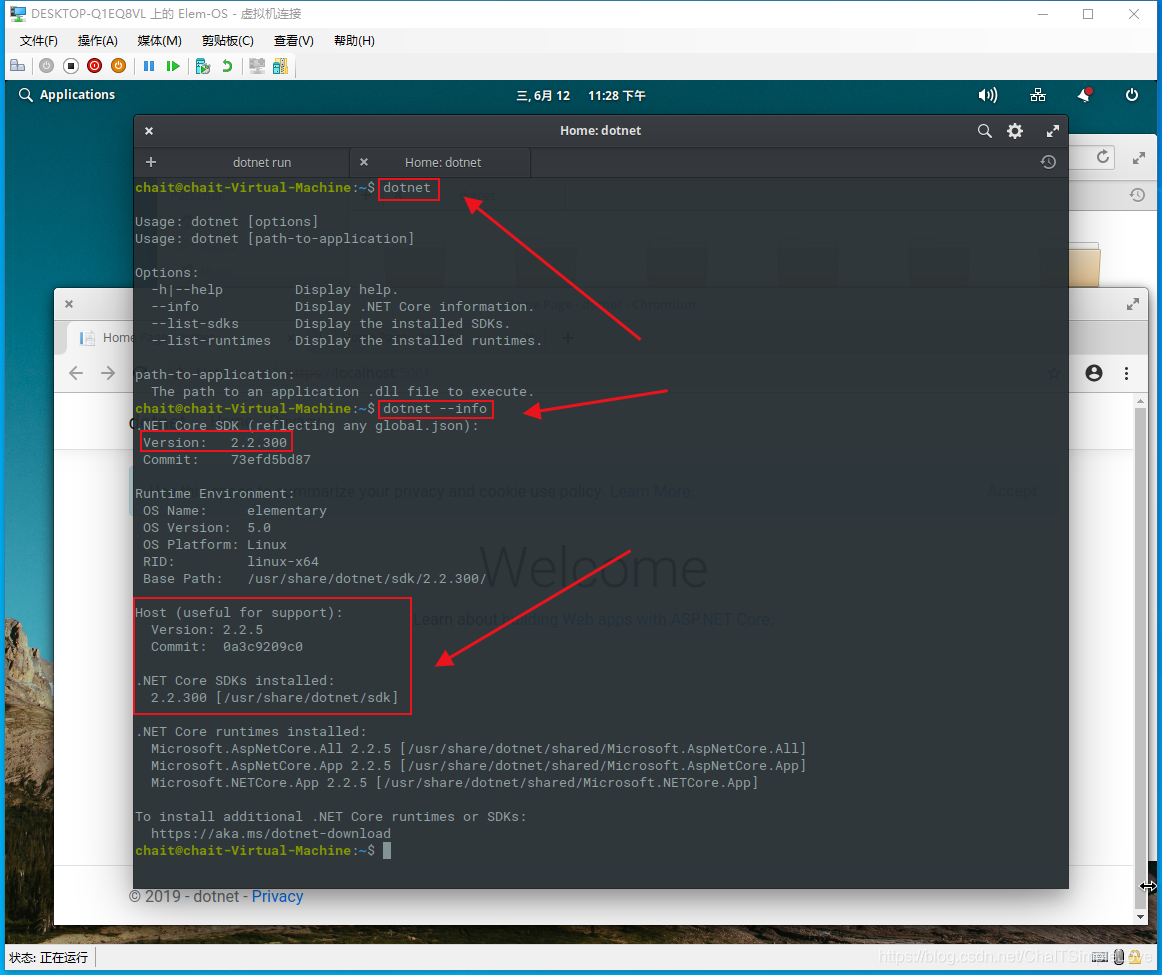This screenshot has height=975, width=1162.
Task: Maximize the Chromium browser window
Action: pyautogui.click(x=1132, y=304)
